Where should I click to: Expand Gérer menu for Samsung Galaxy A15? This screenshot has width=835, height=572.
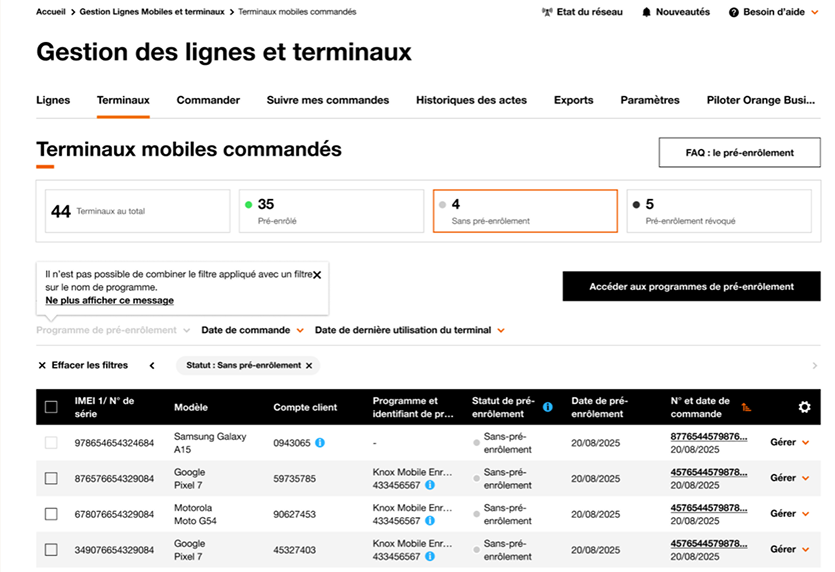pyautogui.click(x=789, y=442)
